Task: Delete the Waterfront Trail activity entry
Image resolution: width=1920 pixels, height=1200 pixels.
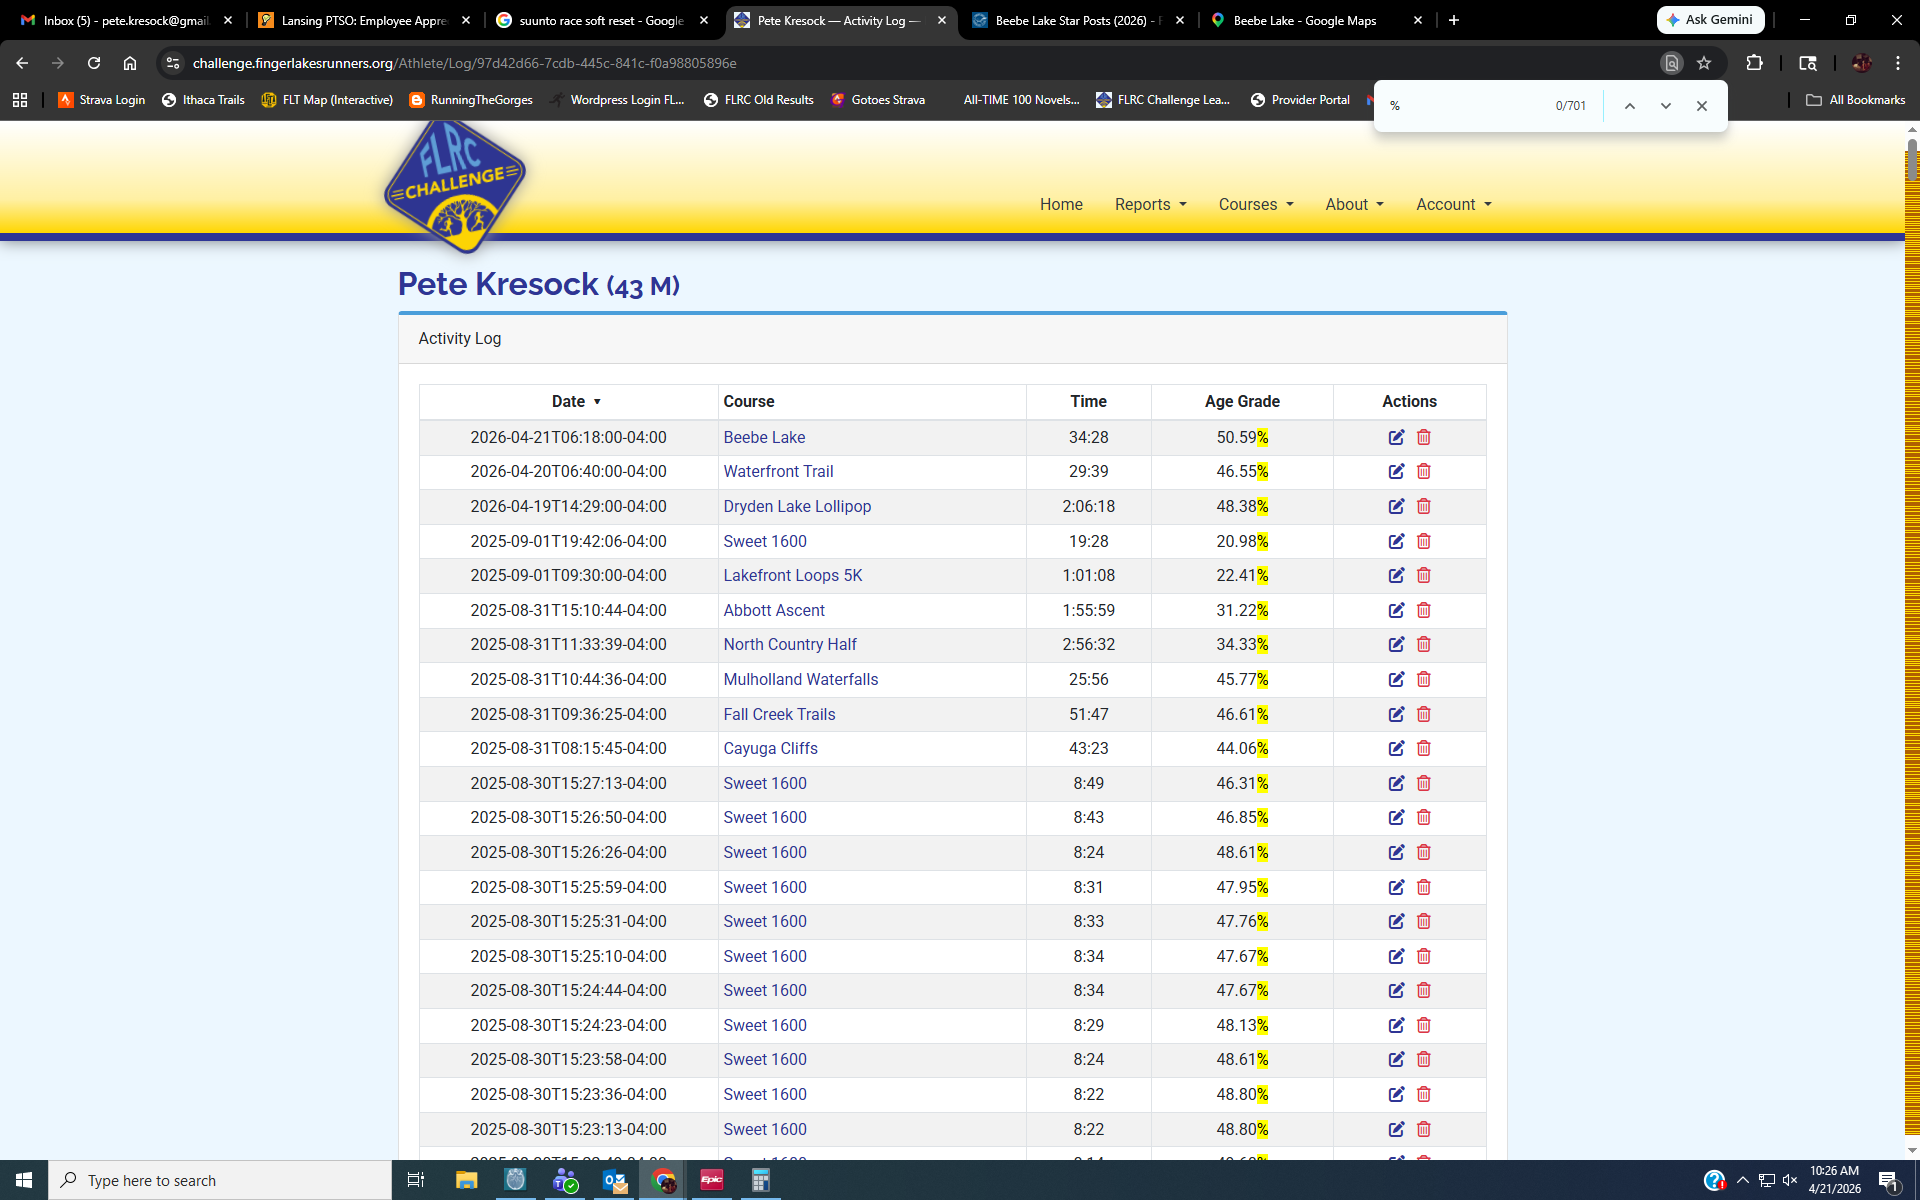Action: (1424, 471)
